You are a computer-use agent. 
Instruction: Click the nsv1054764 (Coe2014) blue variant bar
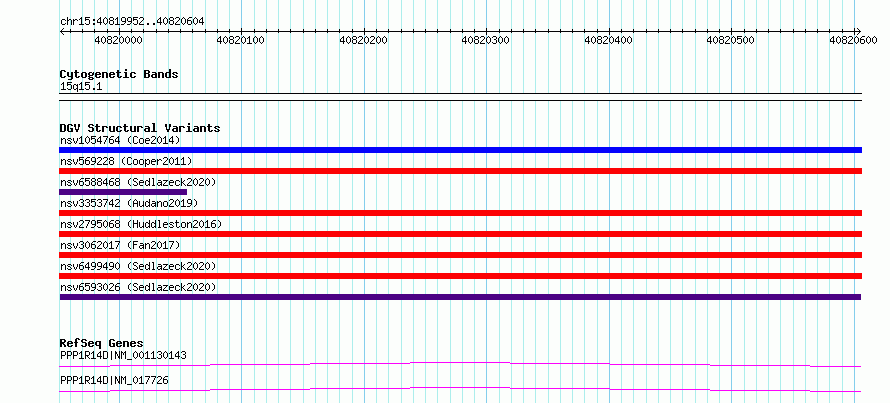460,150
